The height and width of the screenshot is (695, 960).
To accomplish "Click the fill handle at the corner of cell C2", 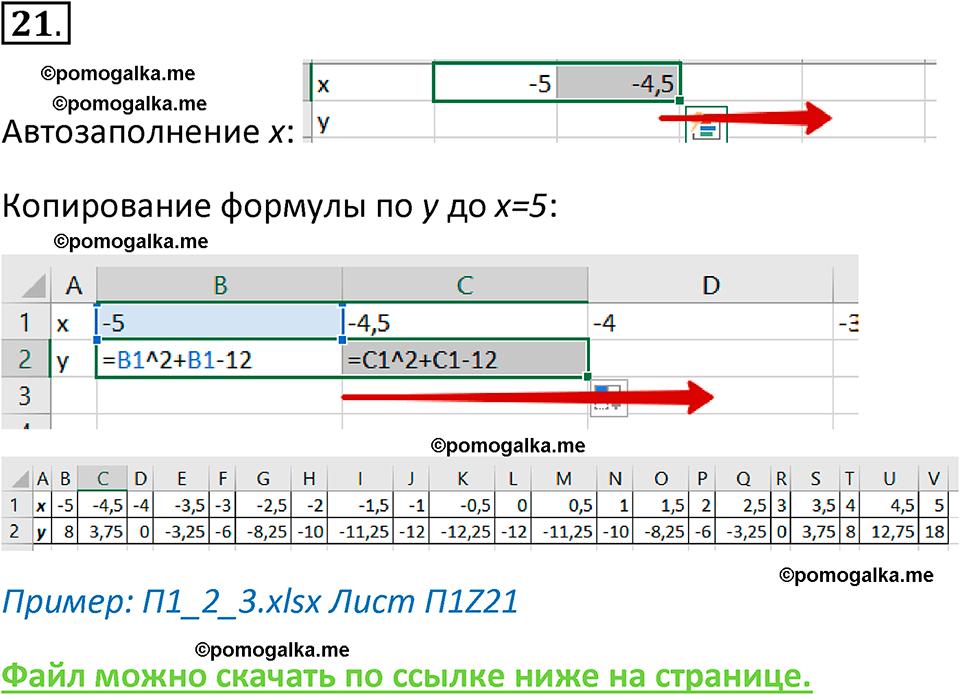I will pyautogui.click(x=588, y=376).
